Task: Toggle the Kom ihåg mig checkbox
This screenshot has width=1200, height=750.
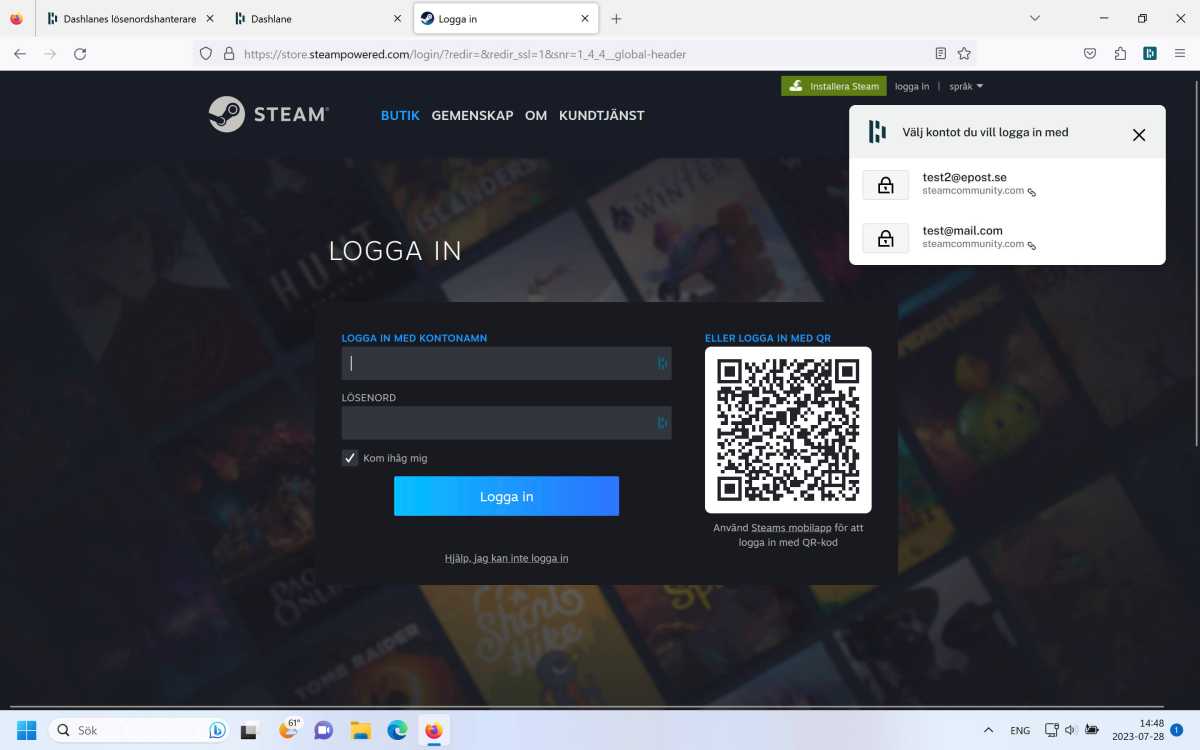Action: click(x=350, y=458)
